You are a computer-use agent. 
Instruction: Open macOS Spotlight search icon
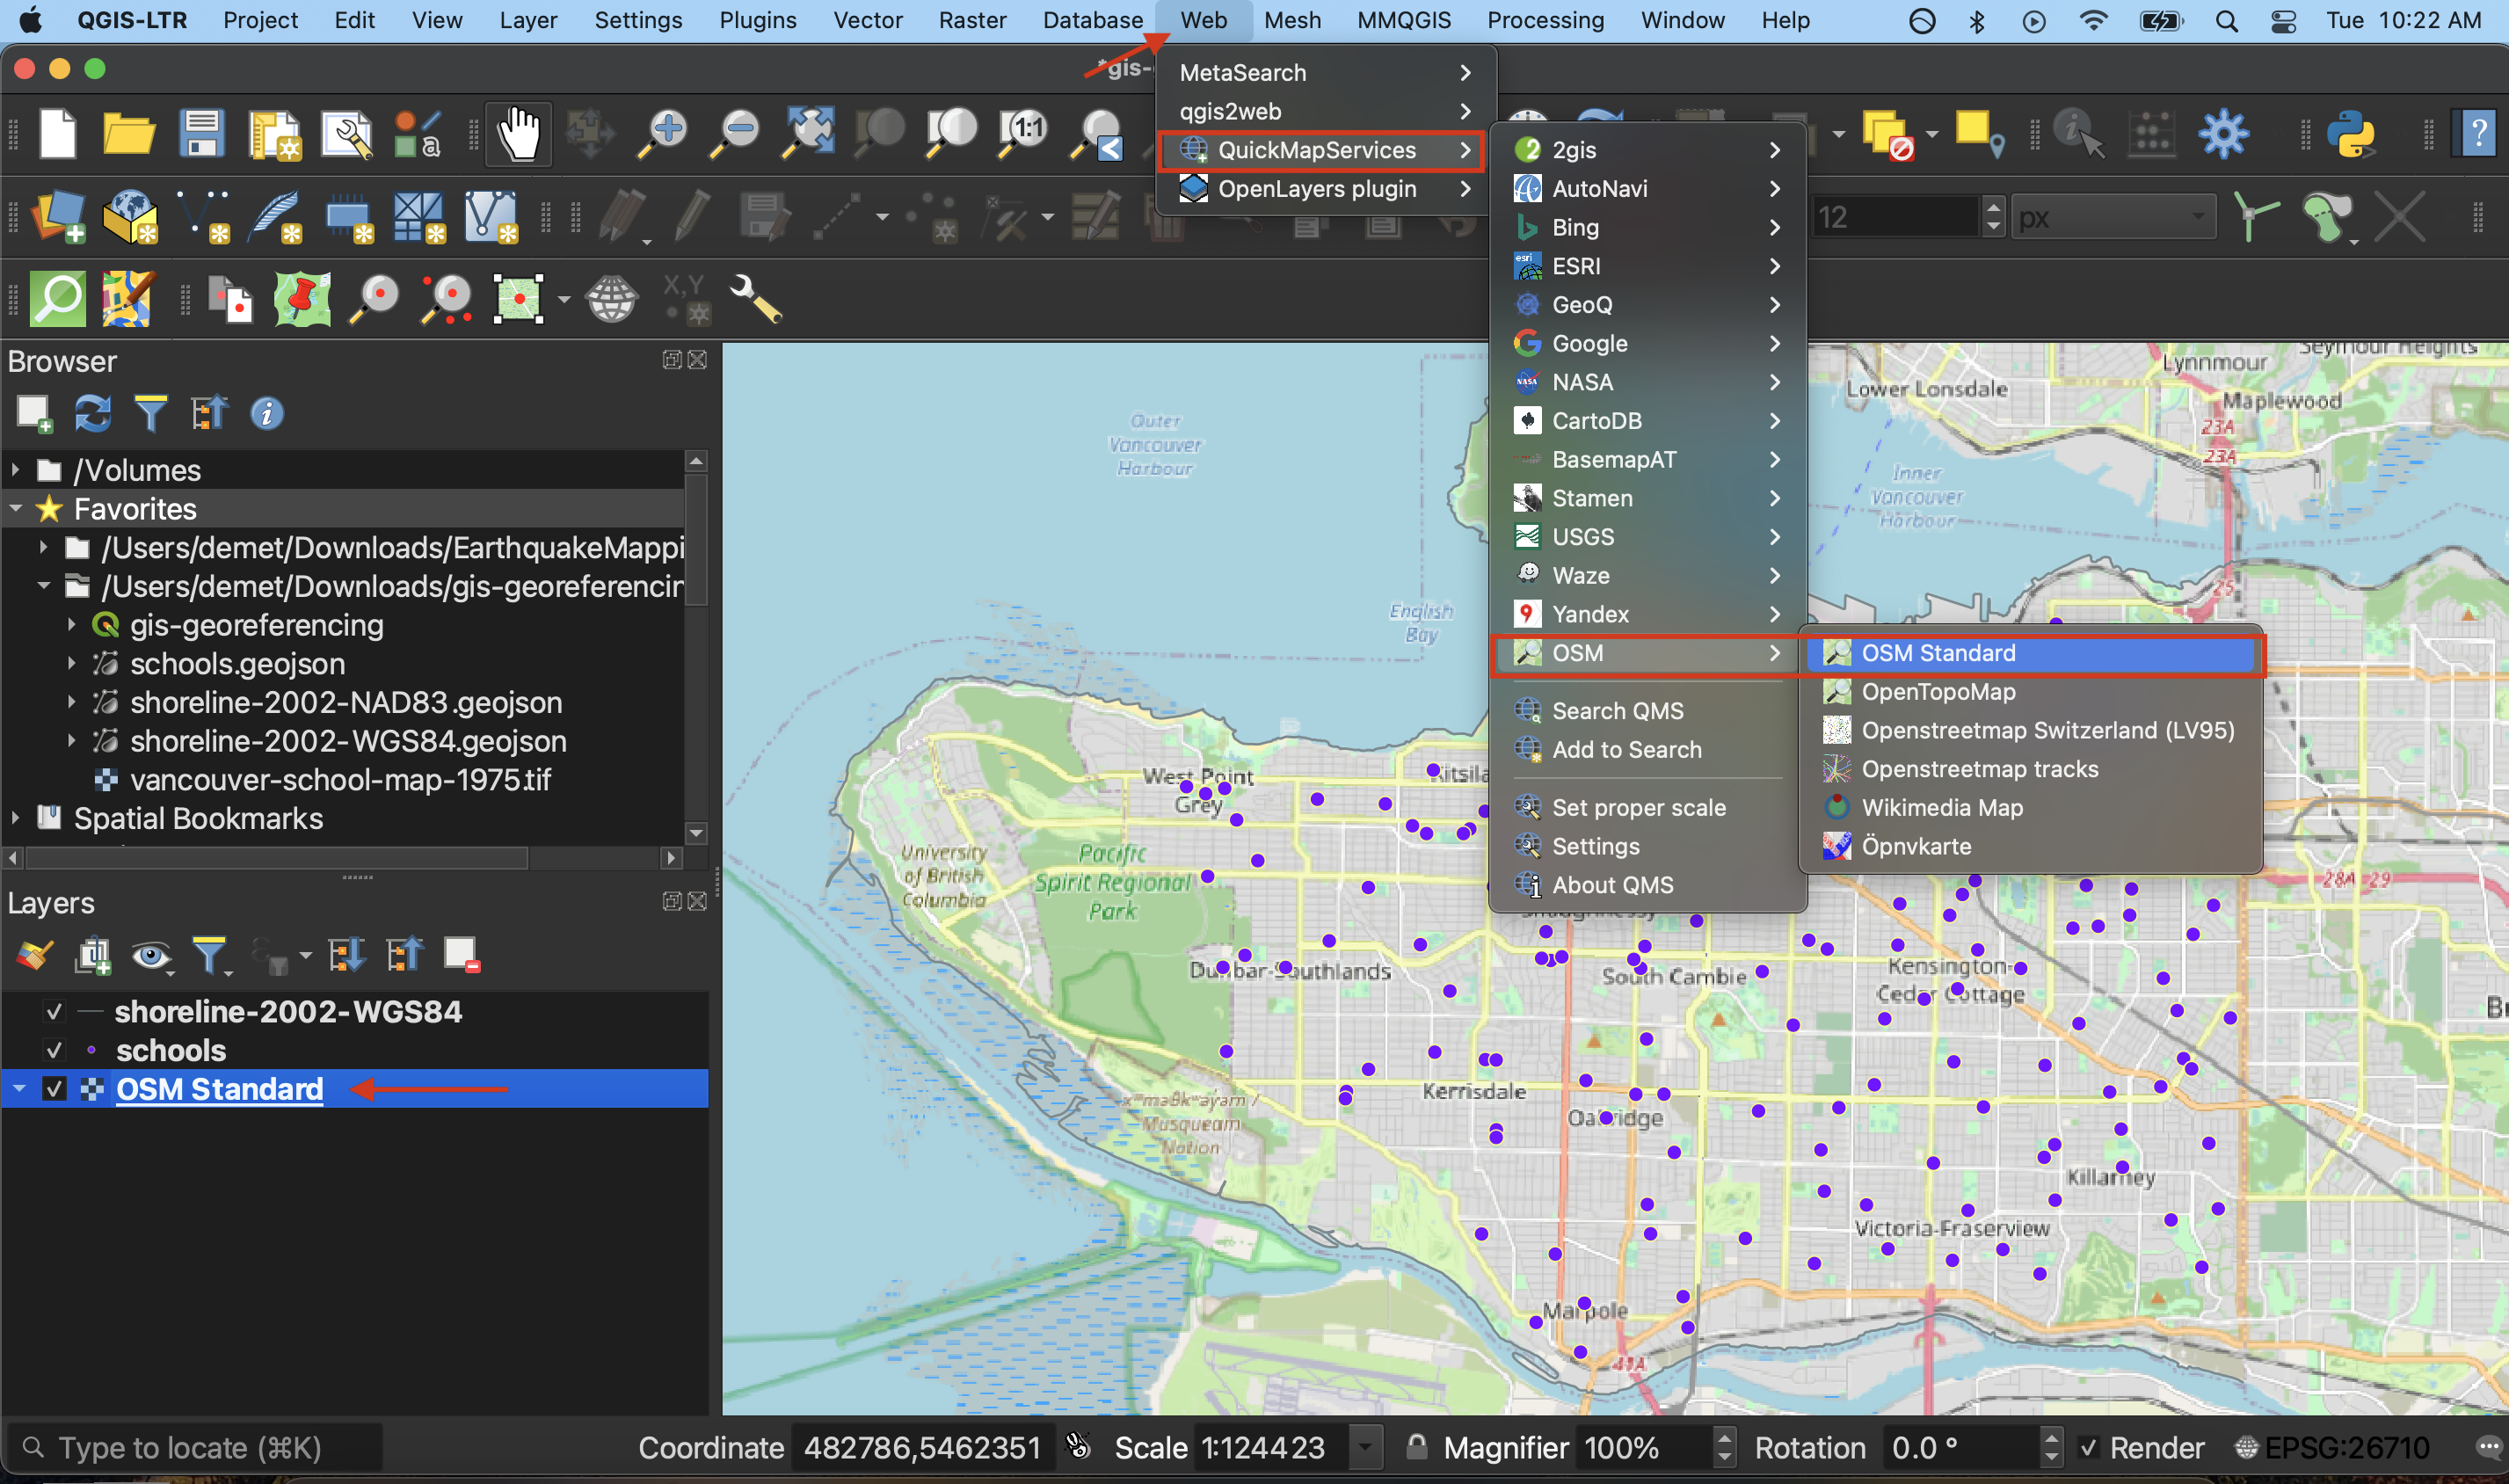[x=2226, y=20]
